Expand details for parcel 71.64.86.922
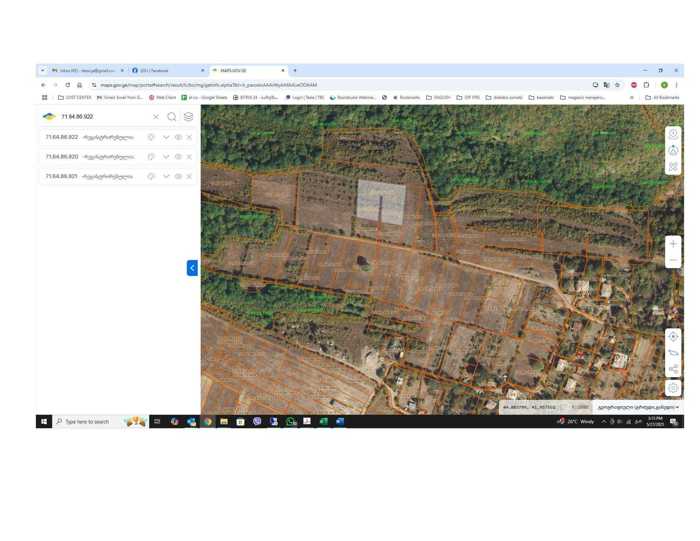 (166, 137)
